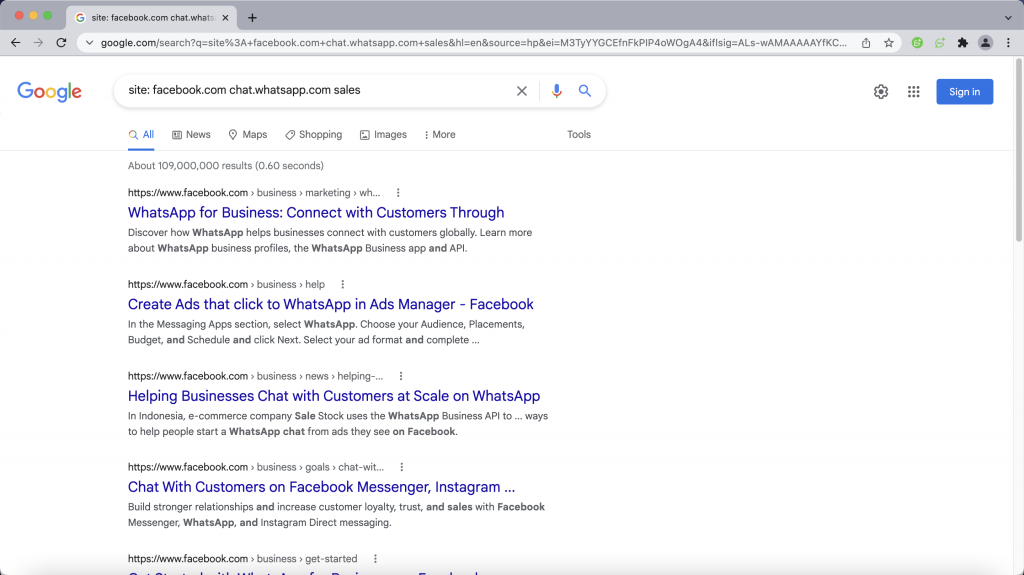The image size is (1024, 575).
Task: Open a new tab with the plus icon
Action: pos(252,18)
